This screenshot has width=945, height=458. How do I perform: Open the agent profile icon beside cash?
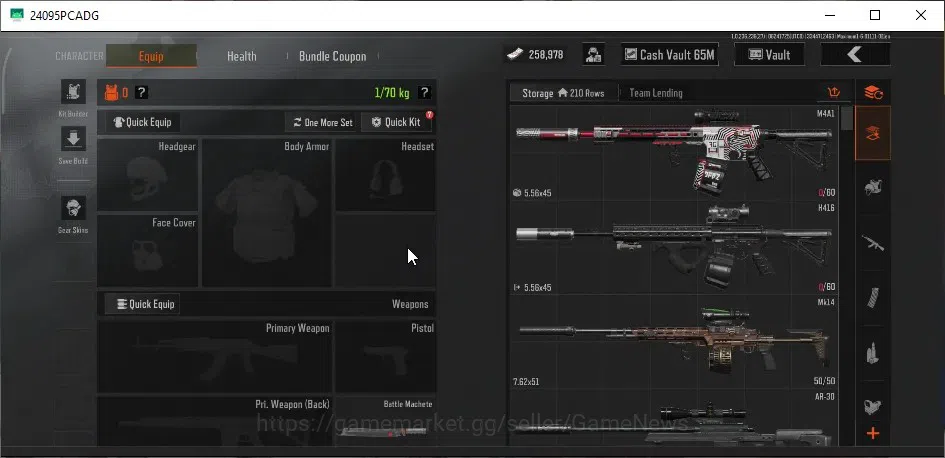point(594,54)
